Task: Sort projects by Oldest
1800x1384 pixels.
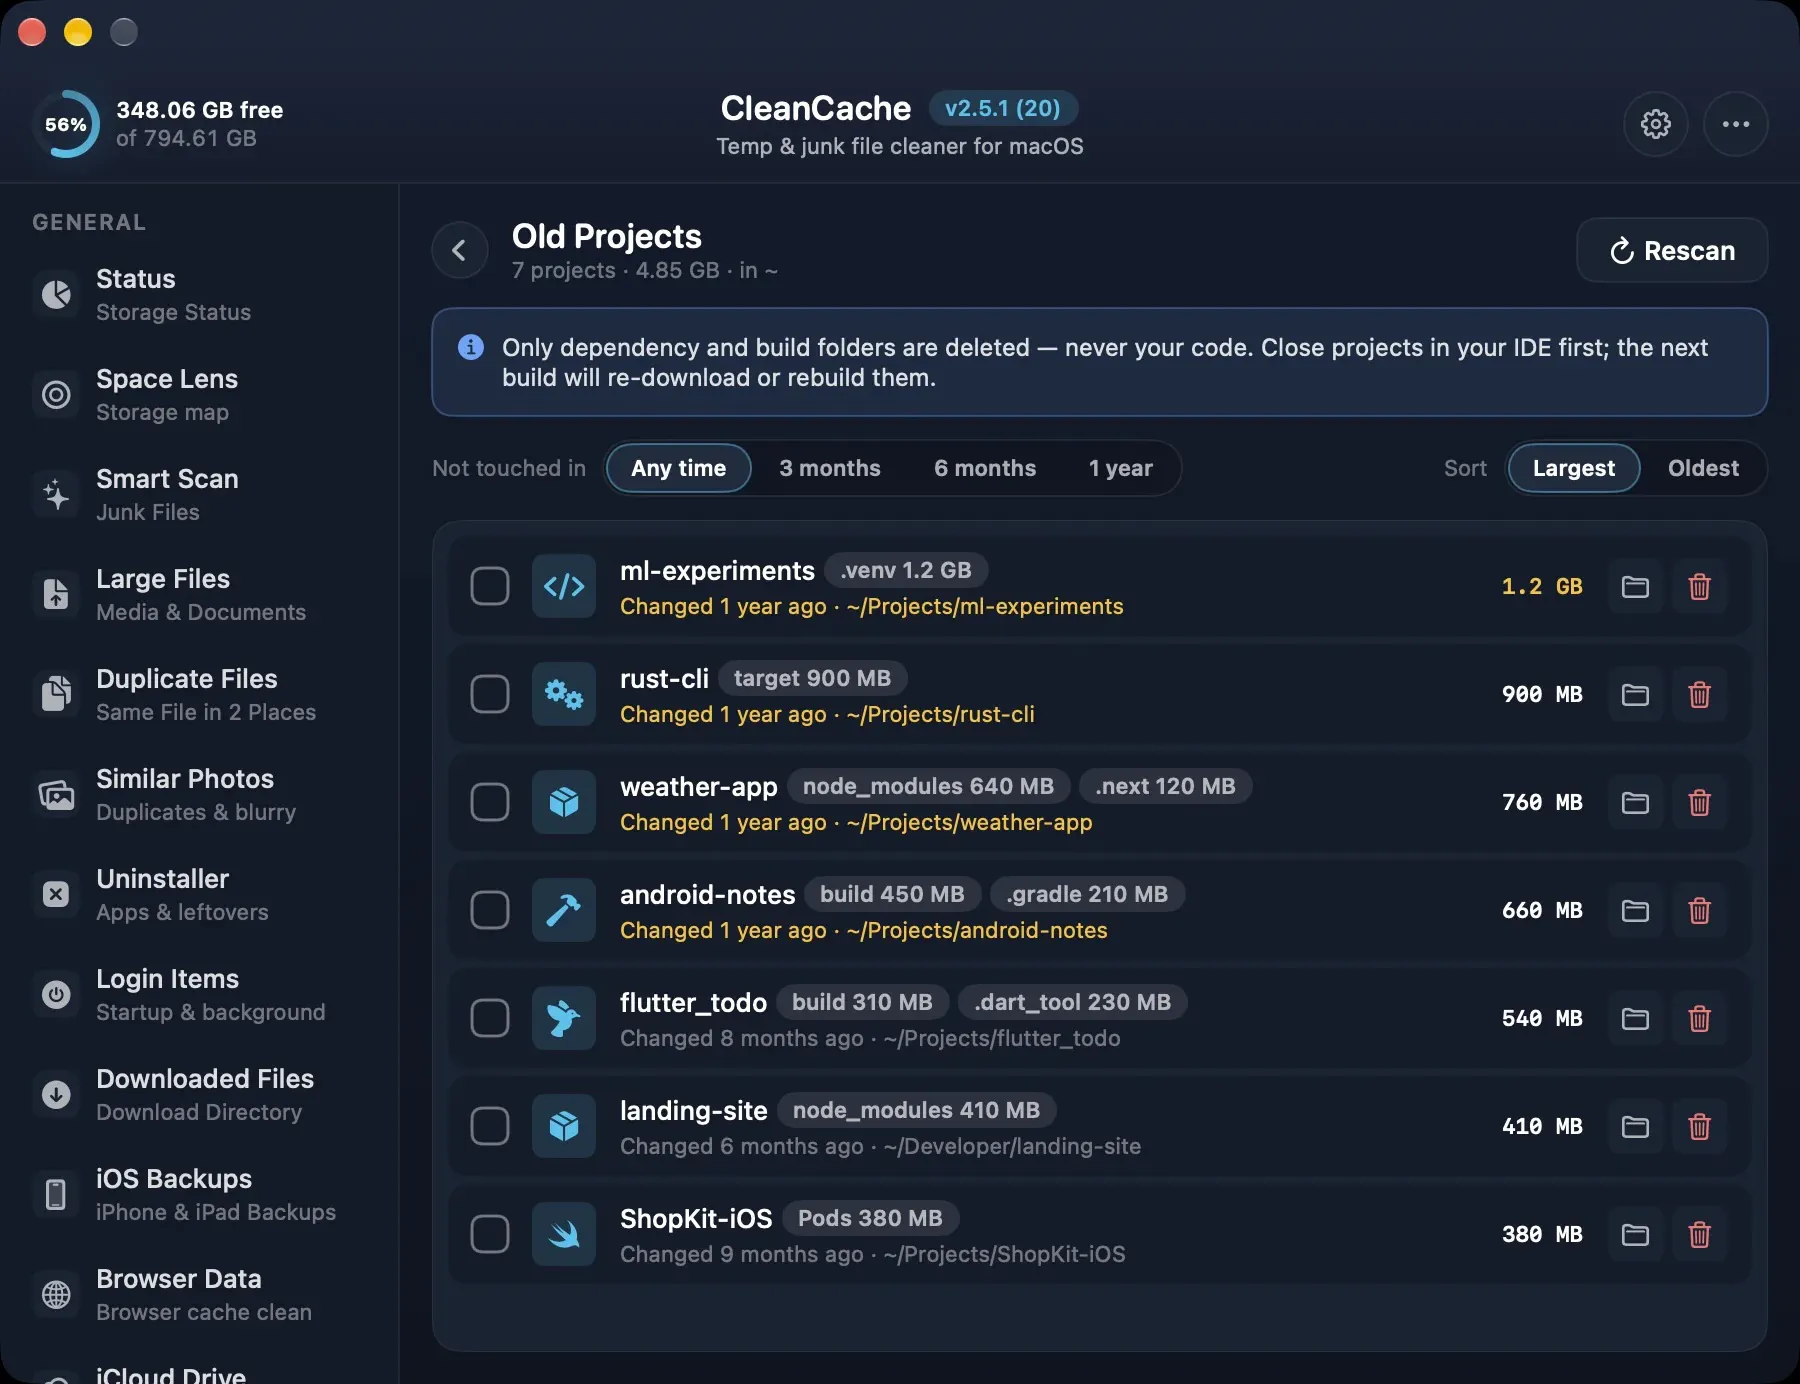Action: click(x=1703, y=468)
